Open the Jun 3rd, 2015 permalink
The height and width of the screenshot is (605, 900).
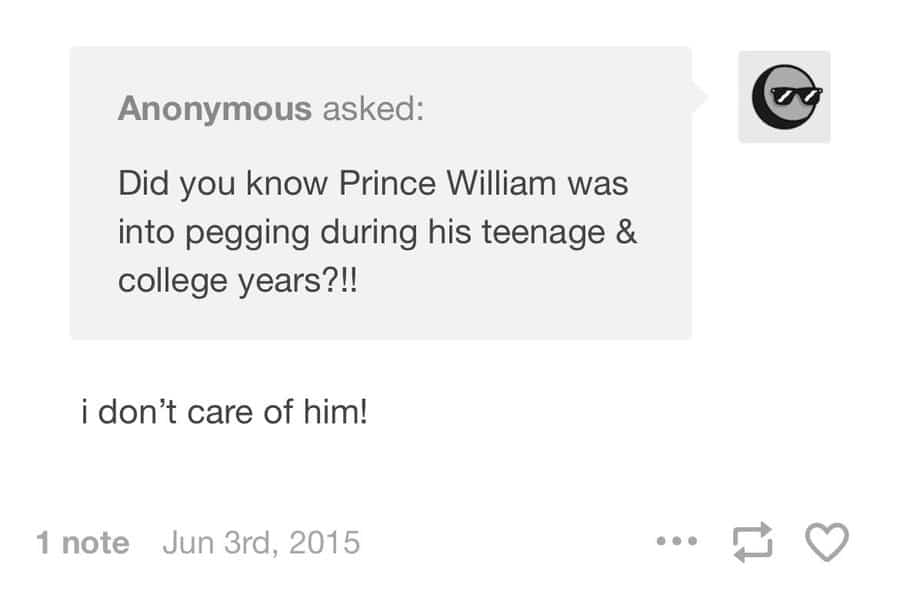[261, 542]
